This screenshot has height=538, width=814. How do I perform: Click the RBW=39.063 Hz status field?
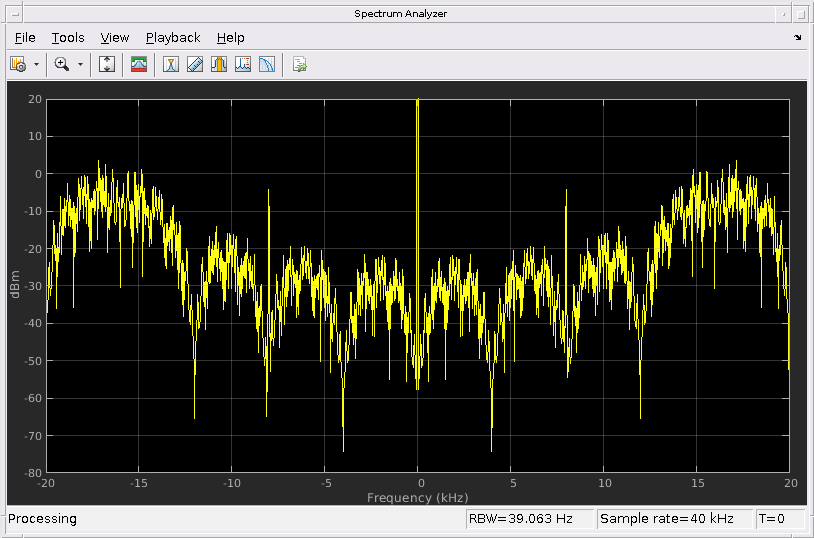click(x=529, y=519)
